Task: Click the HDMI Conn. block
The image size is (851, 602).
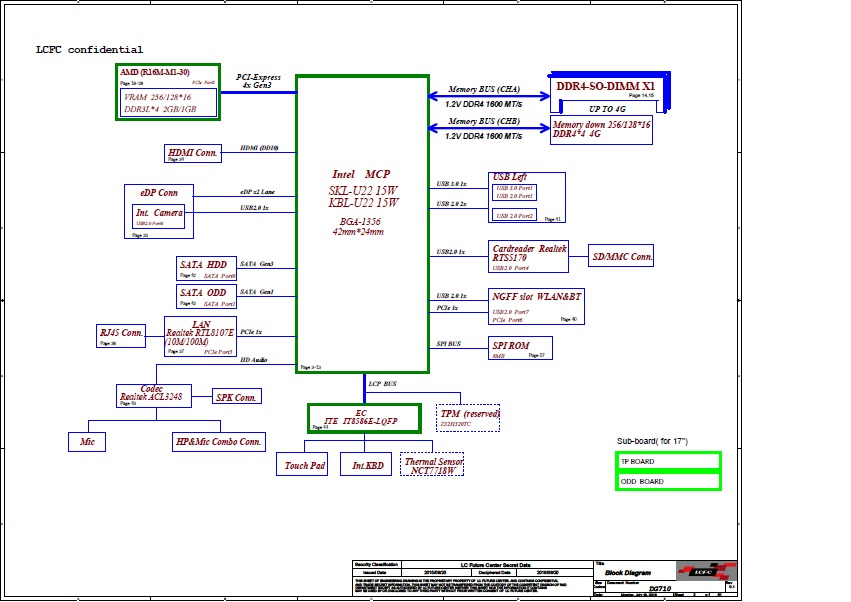Action: coord(193,154)
